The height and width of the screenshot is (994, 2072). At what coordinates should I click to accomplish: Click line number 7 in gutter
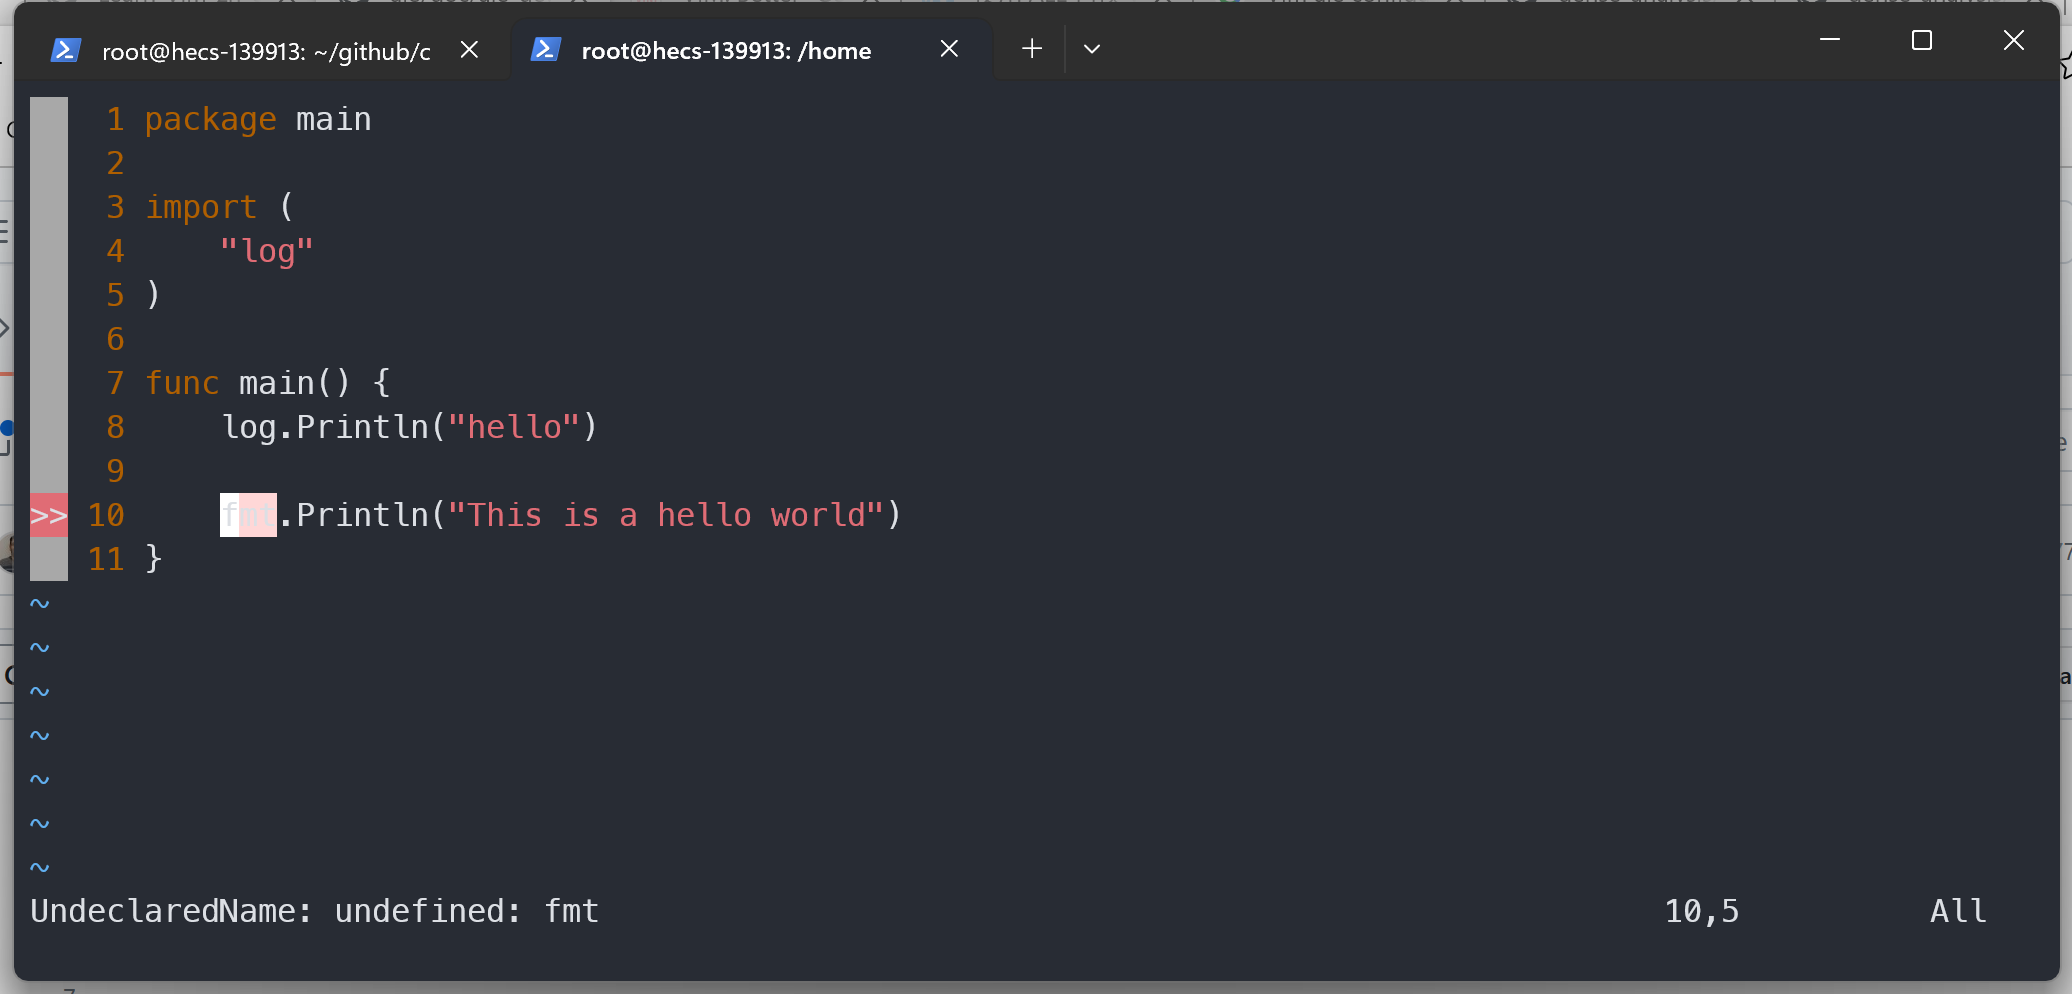[x=115, y=383]
